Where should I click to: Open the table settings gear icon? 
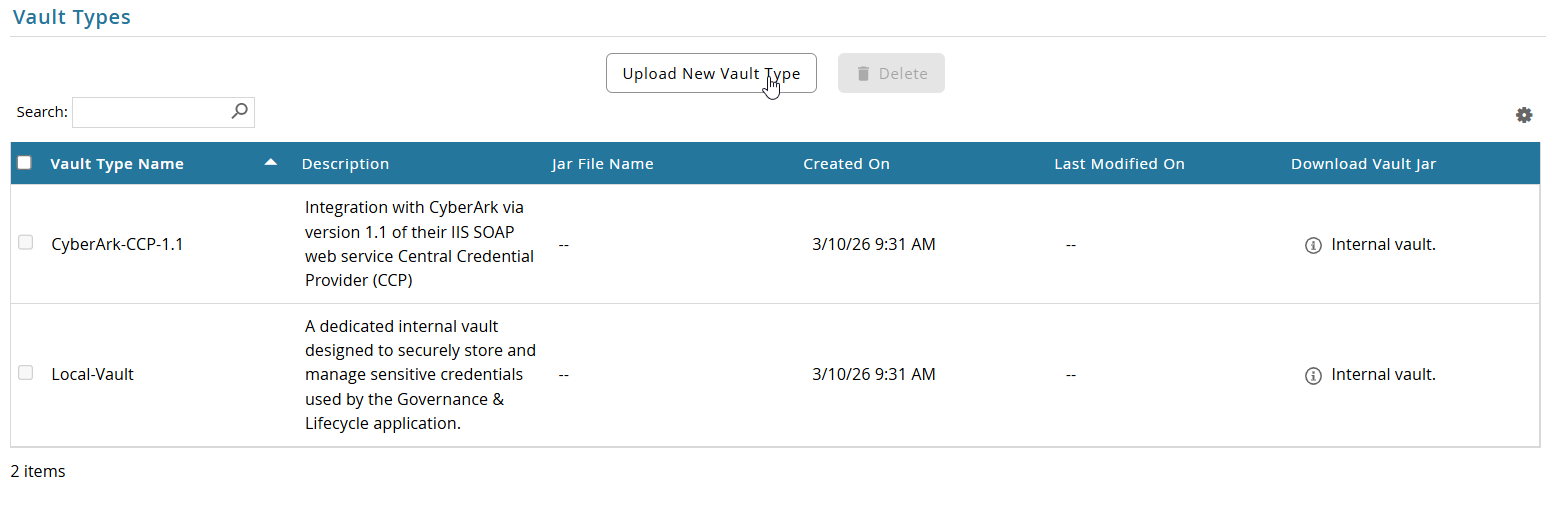(1524, 115)
